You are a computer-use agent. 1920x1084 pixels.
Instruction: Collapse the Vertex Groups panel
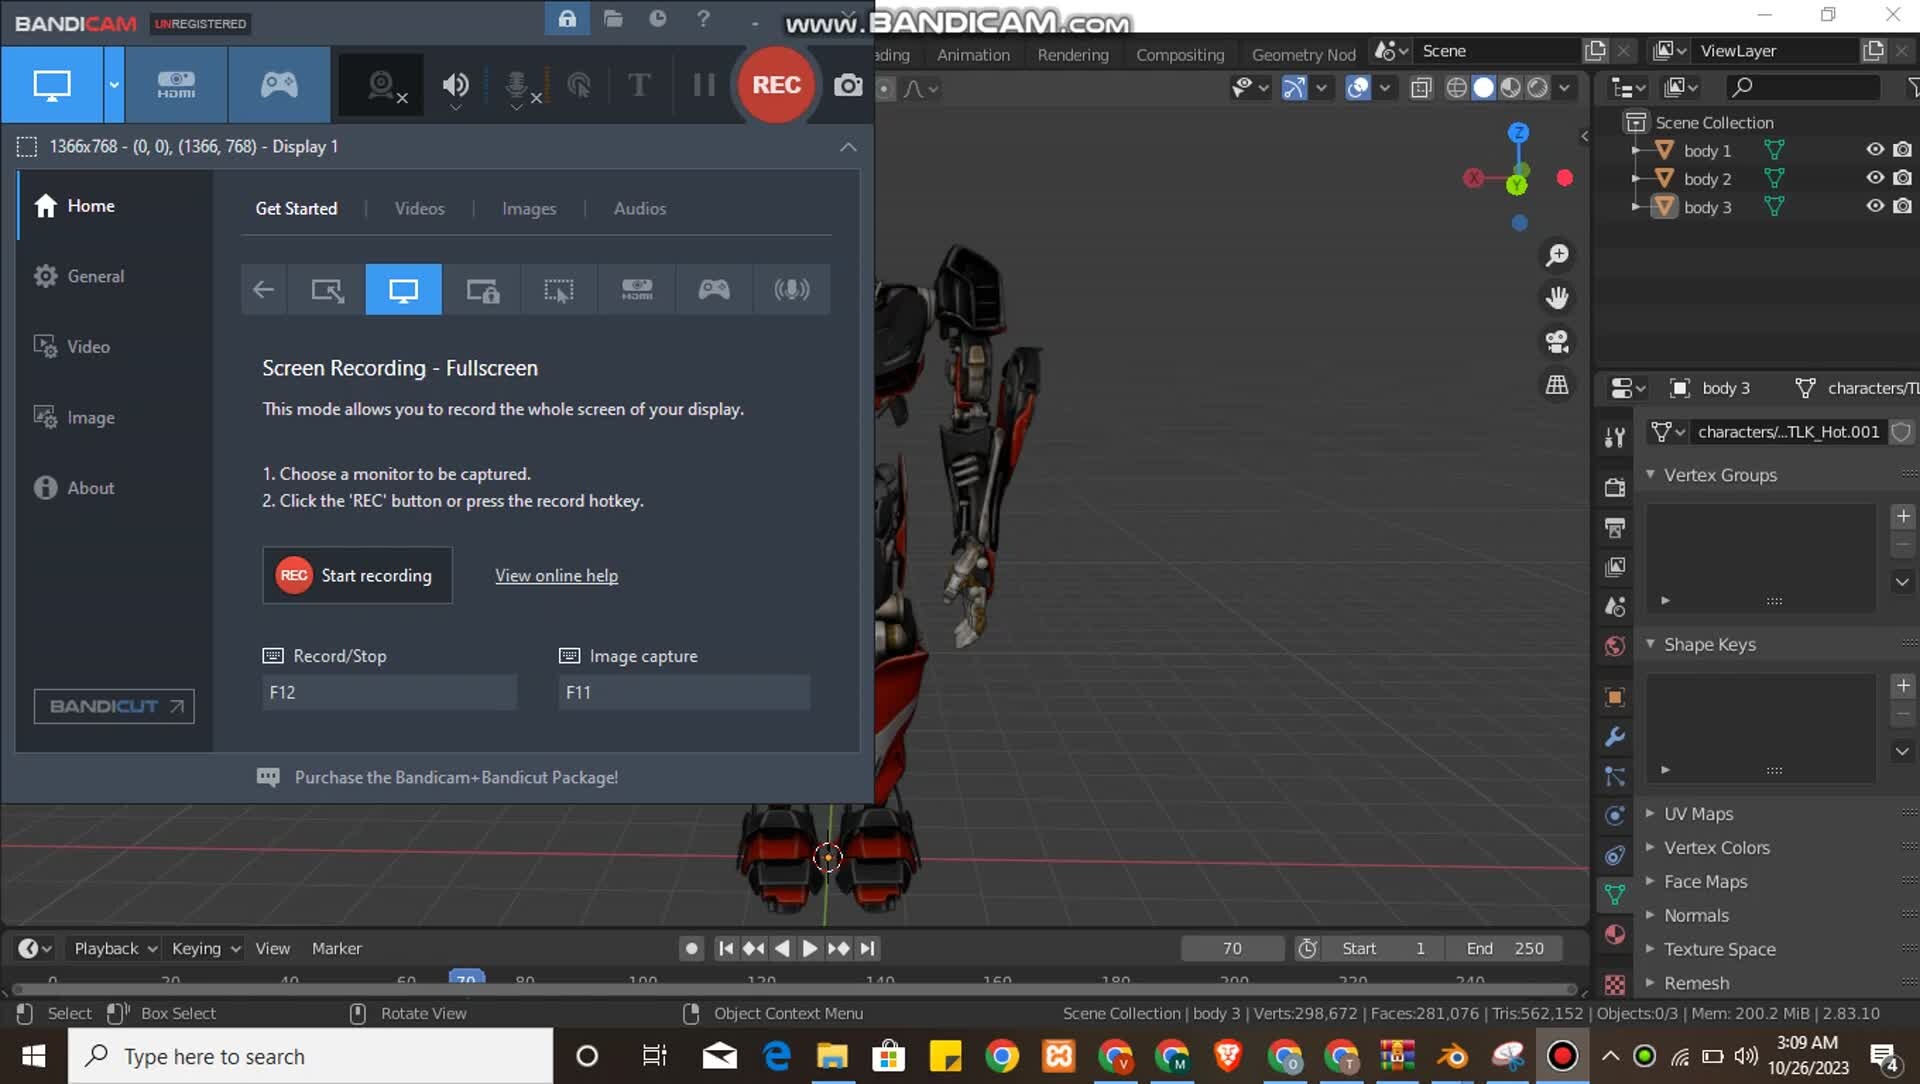[1719, 475]
